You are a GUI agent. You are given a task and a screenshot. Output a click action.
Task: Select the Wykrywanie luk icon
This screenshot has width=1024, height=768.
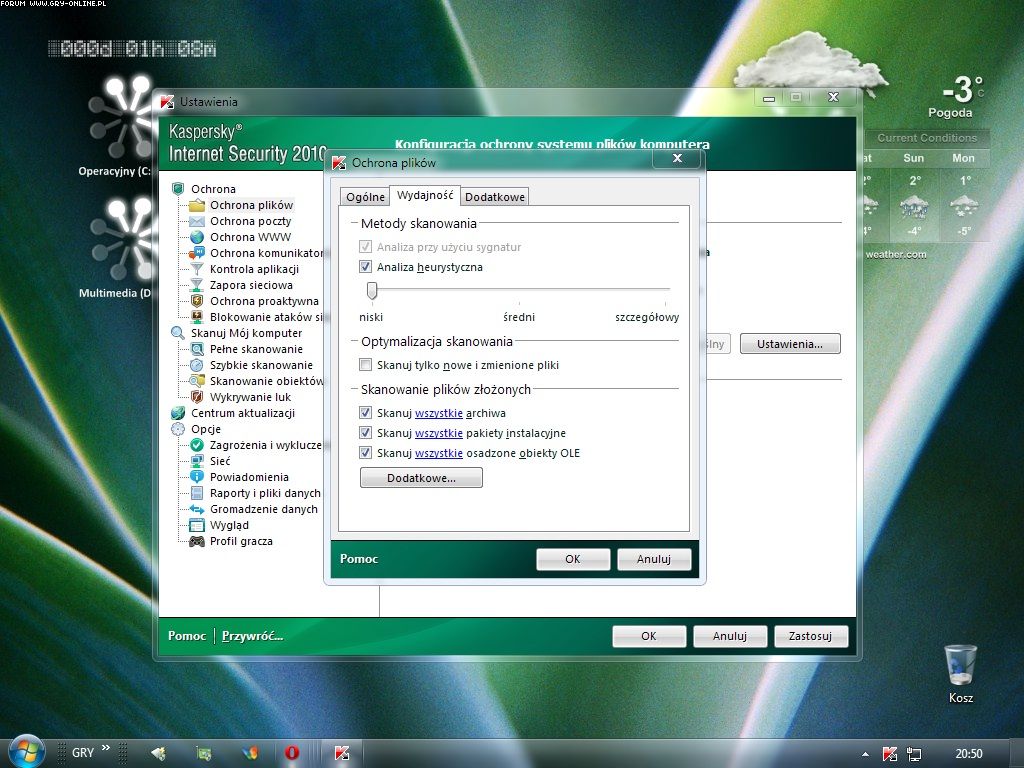pyautogui.click(x=197, y=397)
